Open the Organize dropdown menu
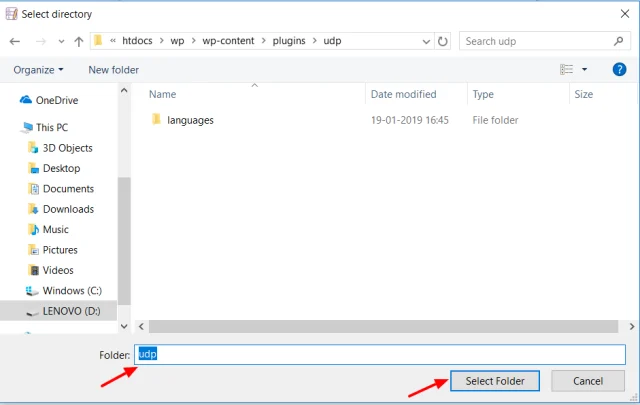The width and height of the screenshot is (640, 405). (39, 70)
